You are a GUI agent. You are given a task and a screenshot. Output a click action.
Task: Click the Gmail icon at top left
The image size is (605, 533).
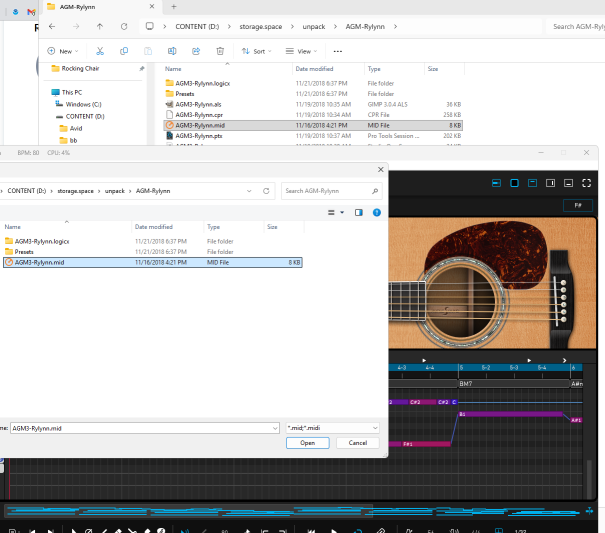point(31,12)
